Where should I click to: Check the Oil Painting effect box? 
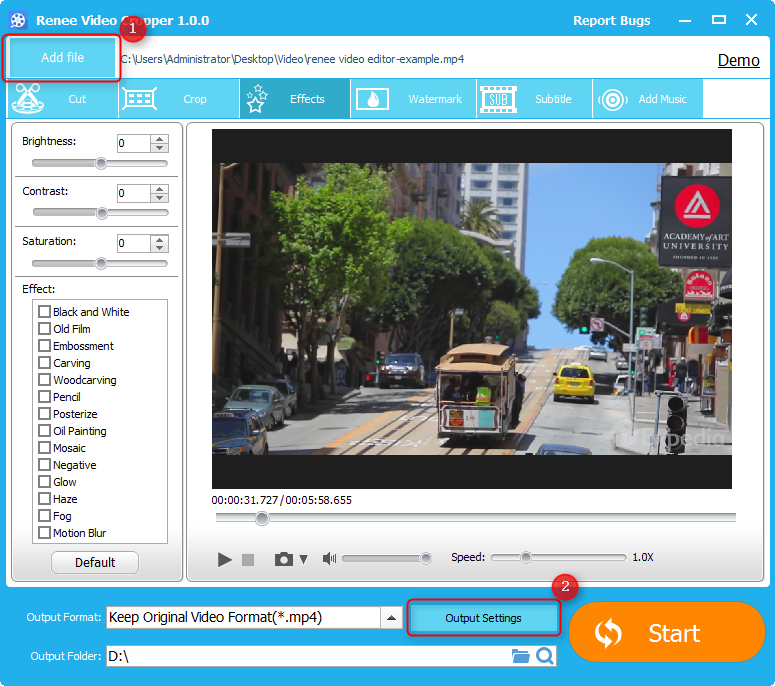(44, 431)
